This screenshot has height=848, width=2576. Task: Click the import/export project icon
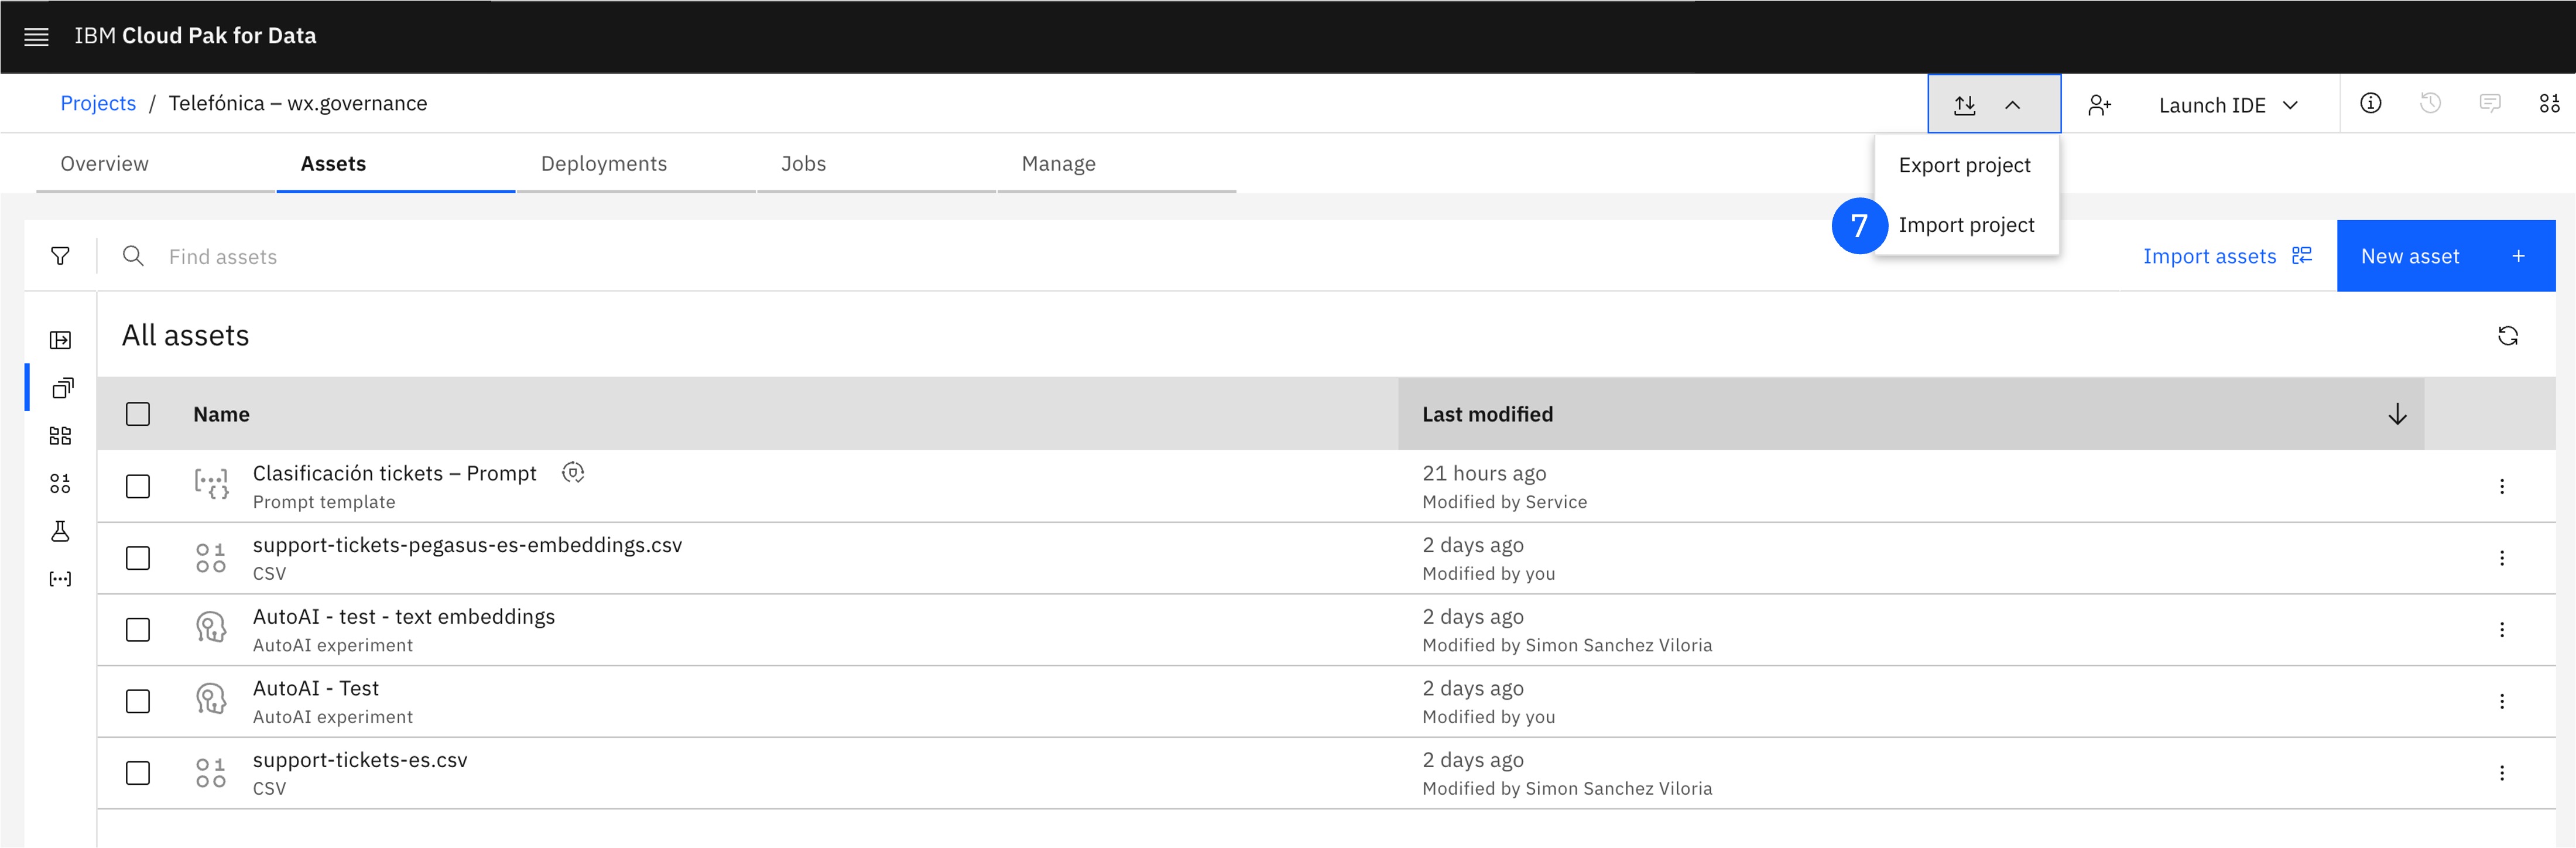coord(1964,105)
